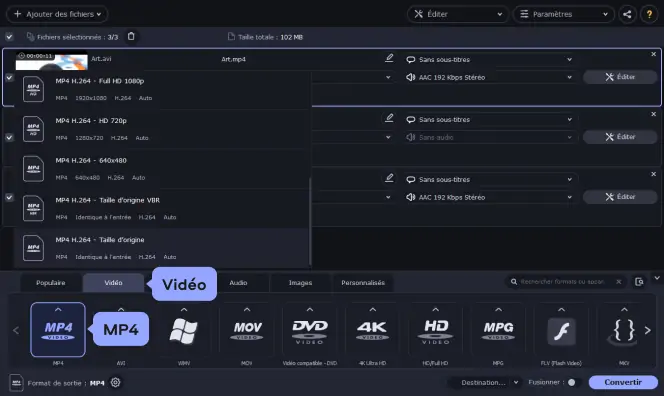
Task: Open output format settings gear icon
Action: (115, 382)
